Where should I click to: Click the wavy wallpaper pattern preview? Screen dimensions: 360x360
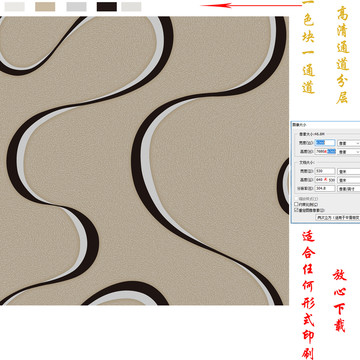(x=144, y=161)
